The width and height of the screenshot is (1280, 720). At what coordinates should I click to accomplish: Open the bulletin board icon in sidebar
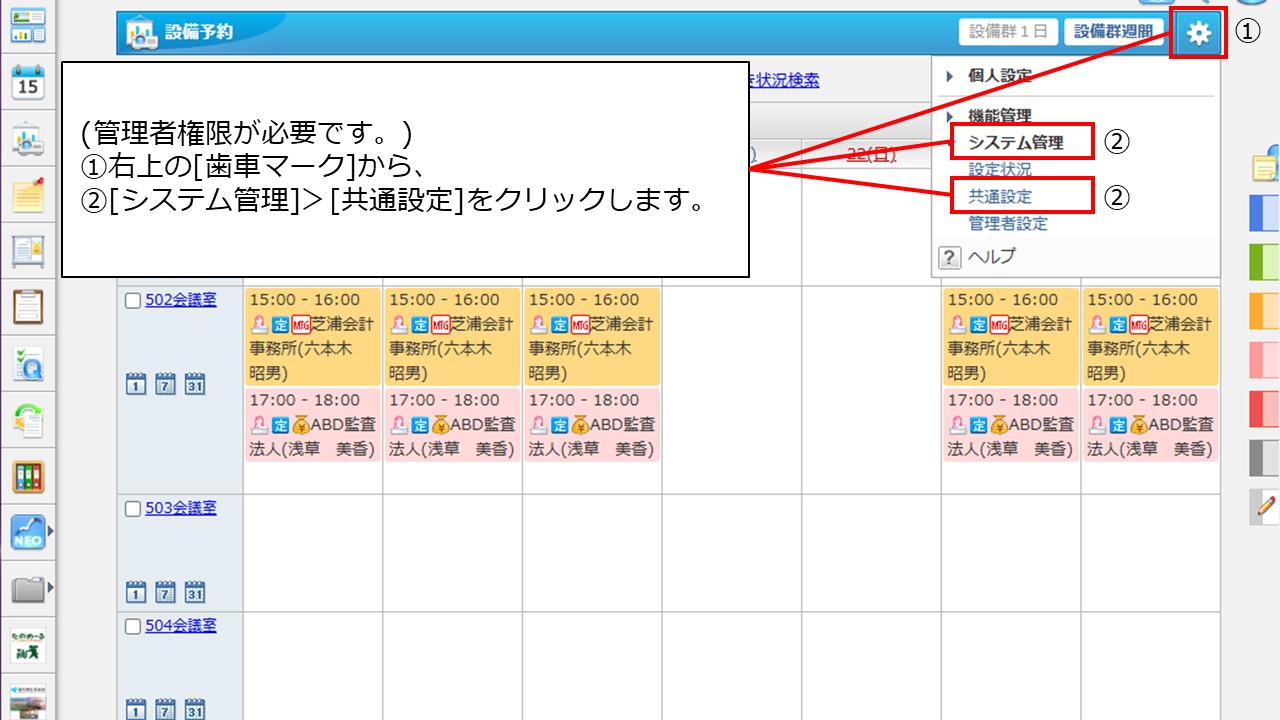(x=29, y=251)
